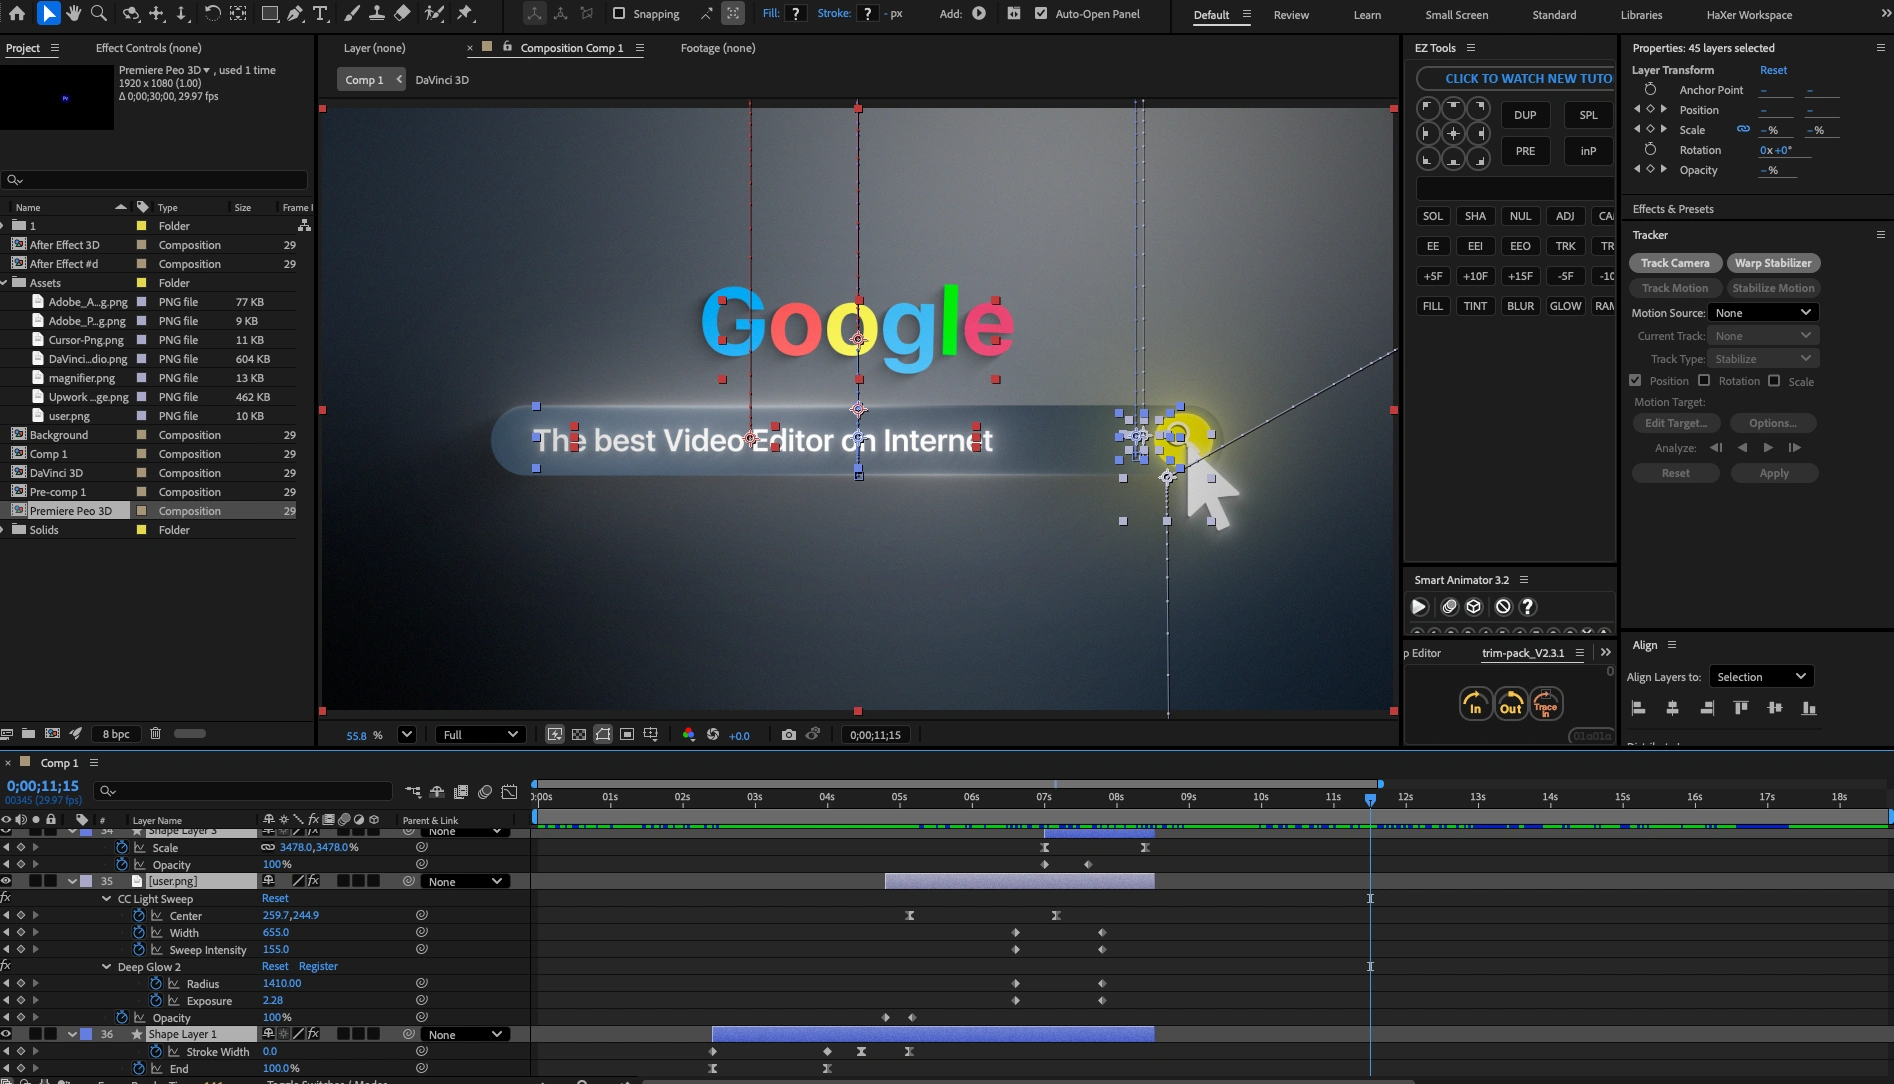
Task: Open the Motion Source dropdown
Action: point(1763,313)
